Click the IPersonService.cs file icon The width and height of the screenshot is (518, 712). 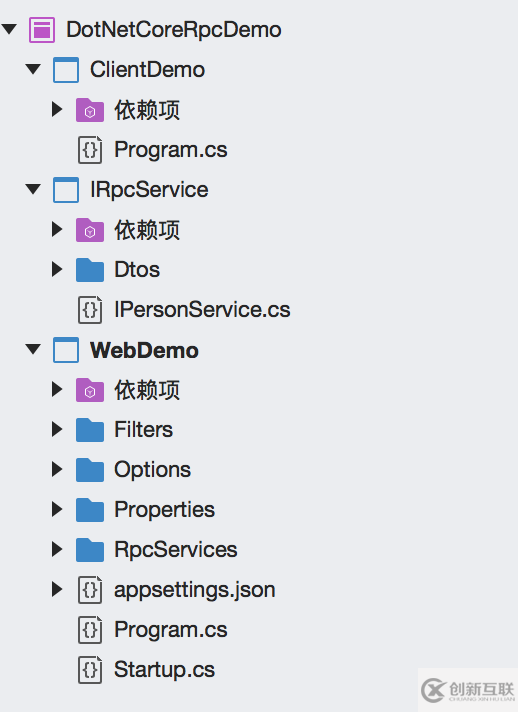tap(90, 310)
